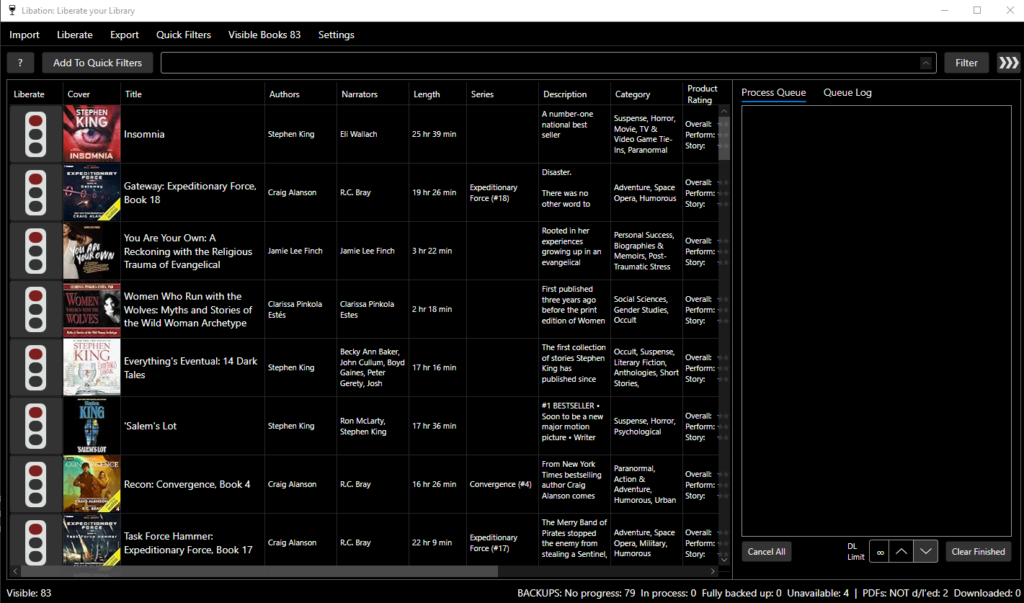Viewport: 1024px width, 603px height.
Task: Click the 'Eli Wallach' narrator cell
Action: [372, 134]
